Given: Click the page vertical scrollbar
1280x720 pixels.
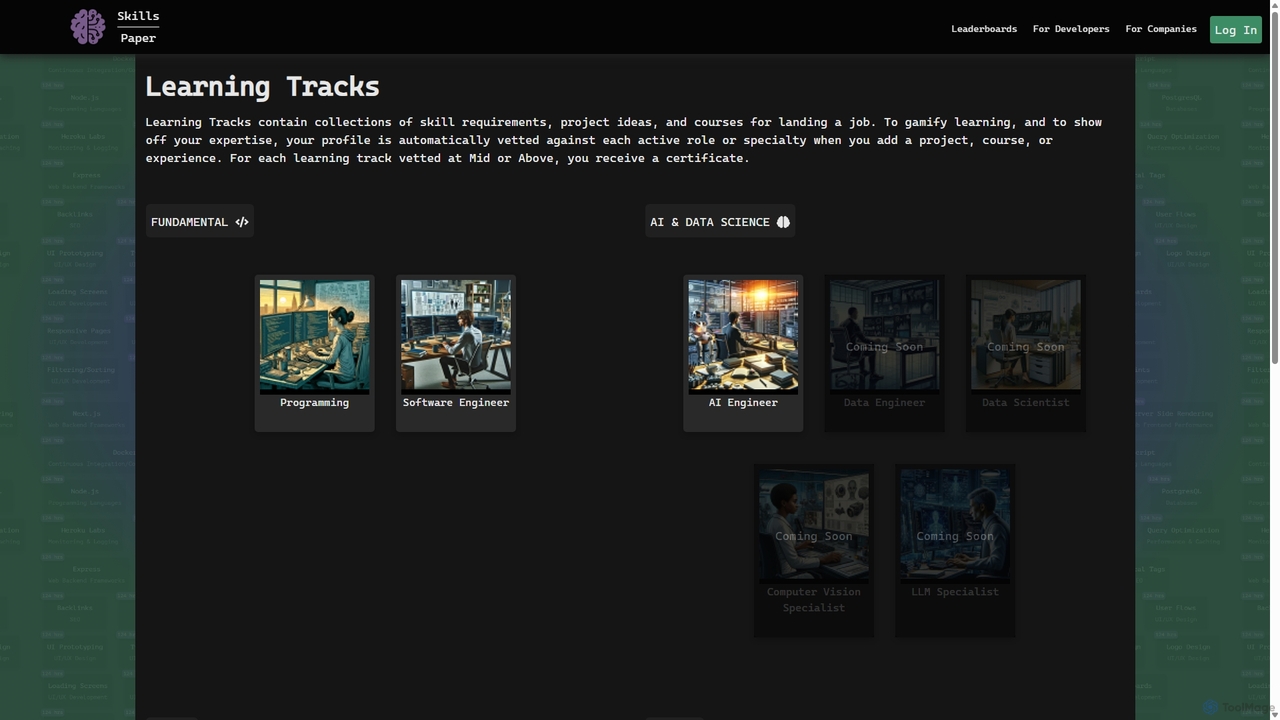Looking at the screenshot, I should 1274,190.
